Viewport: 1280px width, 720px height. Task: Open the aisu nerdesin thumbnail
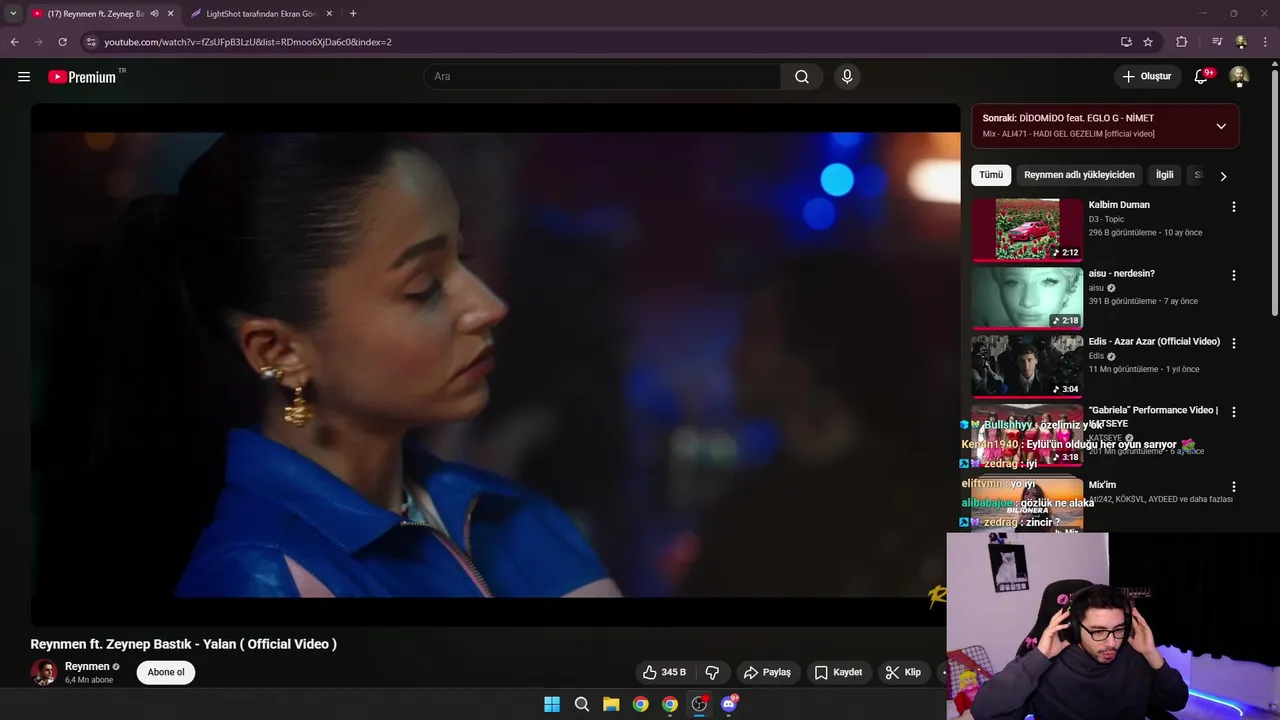[x=1027, y=297]
